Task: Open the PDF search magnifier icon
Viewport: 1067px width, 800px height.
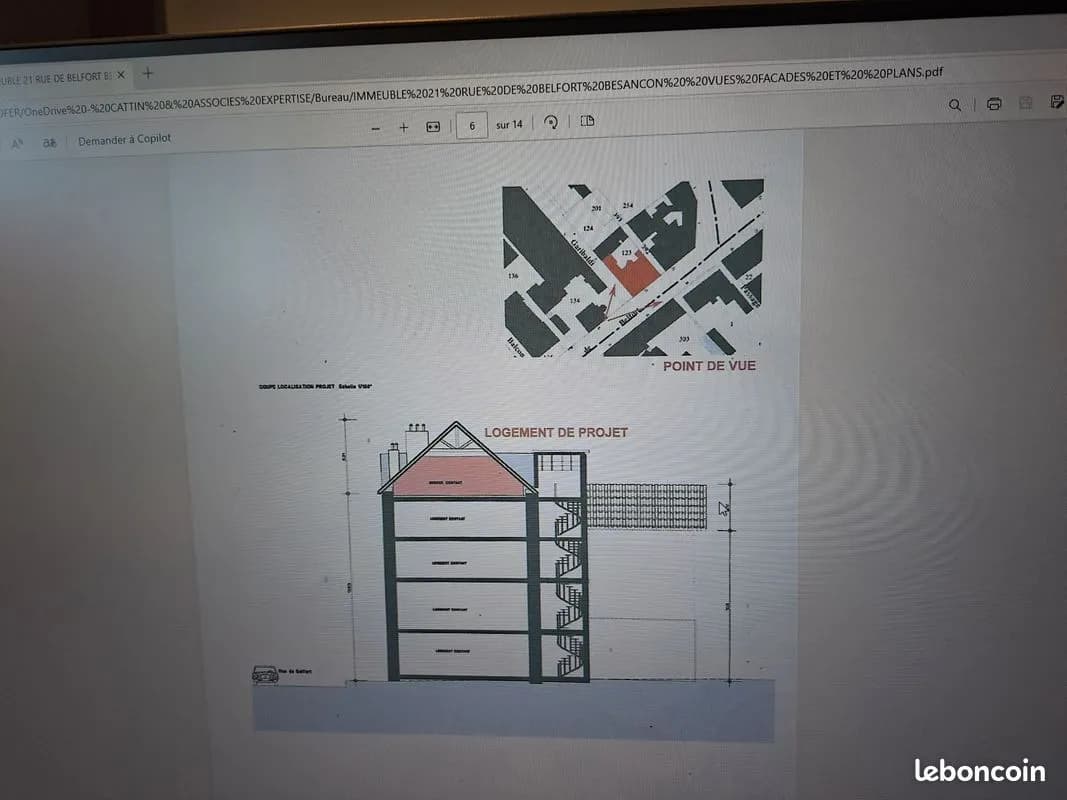Action: [955, 105]
